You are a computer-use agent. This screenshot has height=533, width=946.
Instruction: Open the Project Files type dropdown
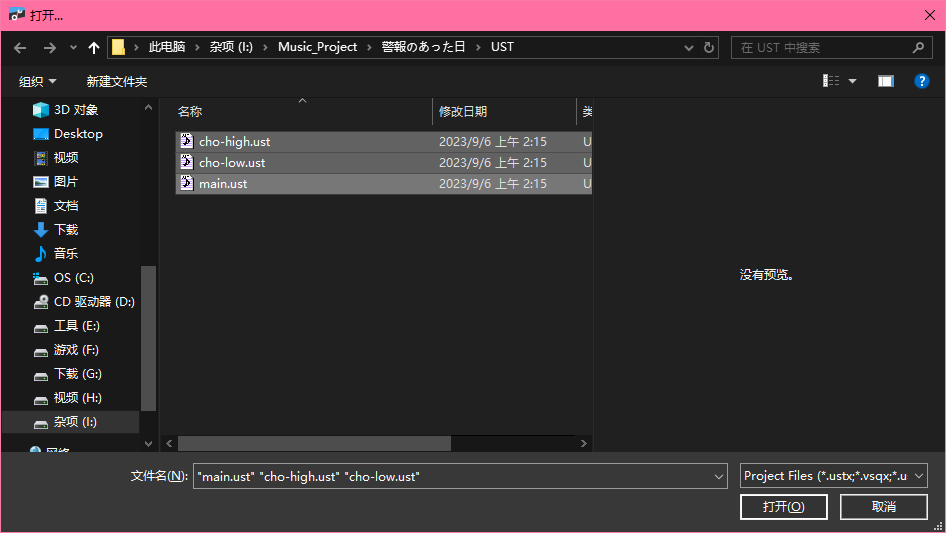tap(834, 477)
